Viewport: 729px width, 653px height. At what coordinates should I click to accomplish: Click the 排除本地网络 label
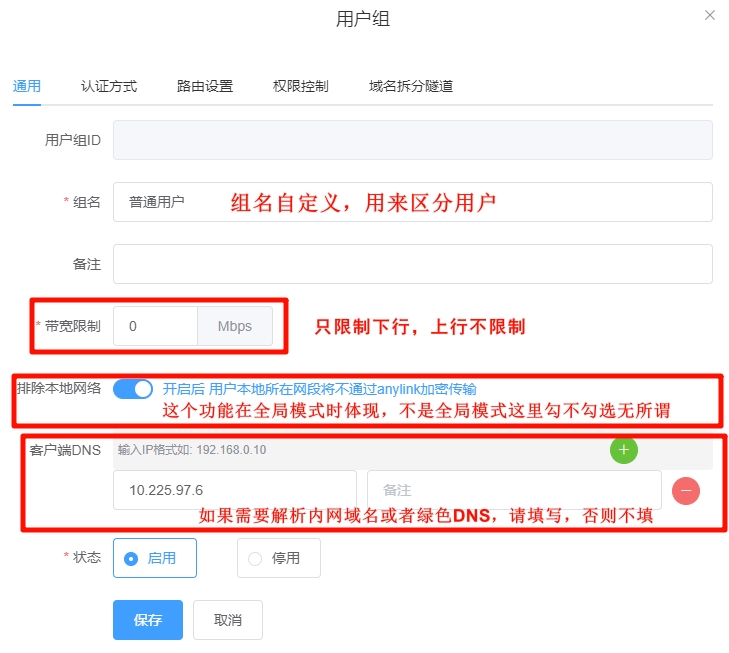coord(59,388)
